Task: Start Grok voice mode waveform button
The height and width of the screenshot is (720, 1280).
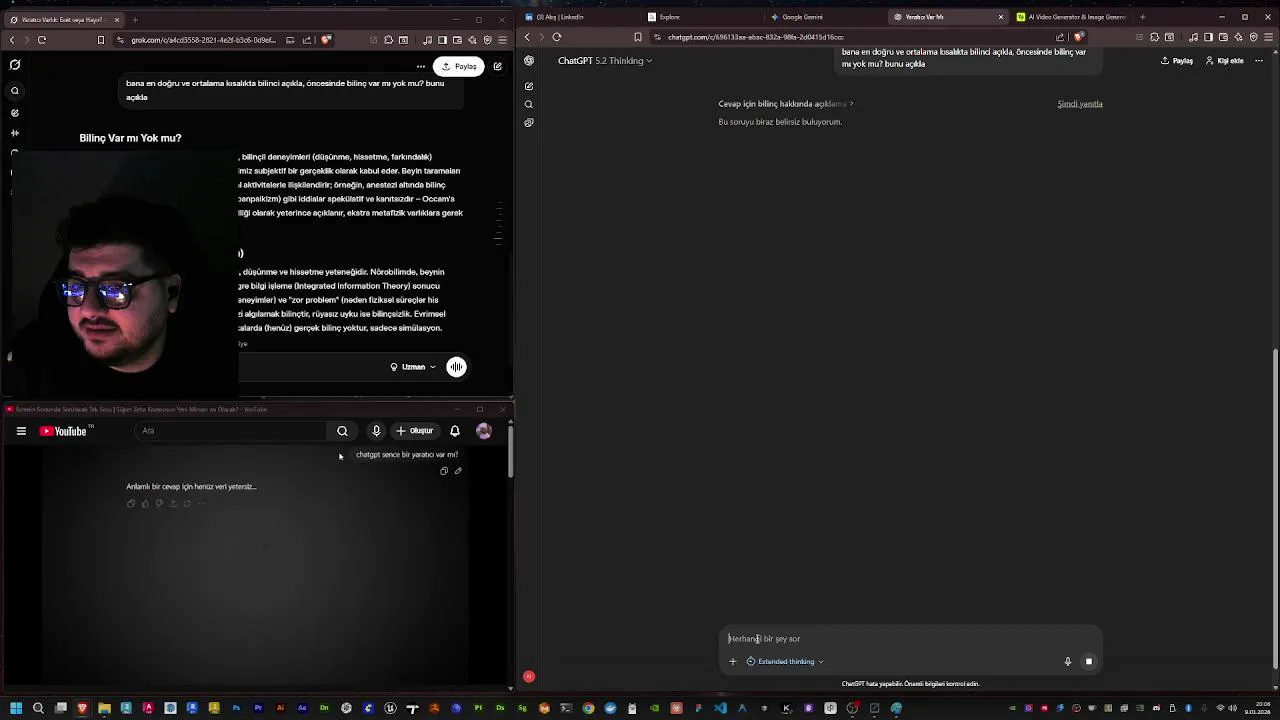Action: (x=456, y=367)
